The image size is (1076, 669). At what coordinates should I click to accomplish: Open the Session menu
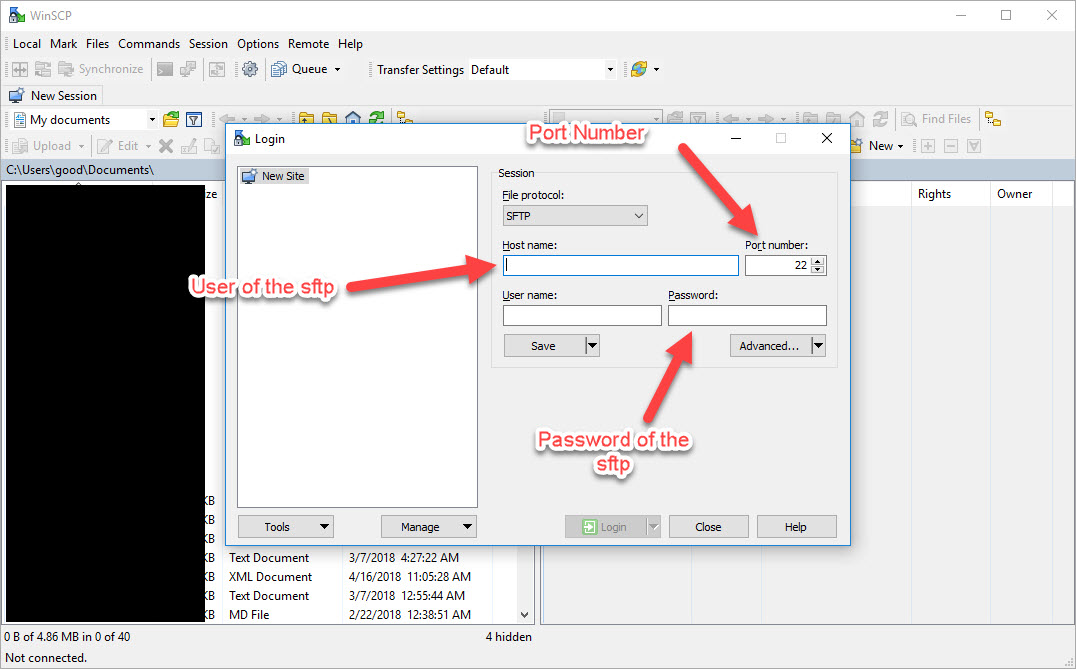[x=208, y=44]
